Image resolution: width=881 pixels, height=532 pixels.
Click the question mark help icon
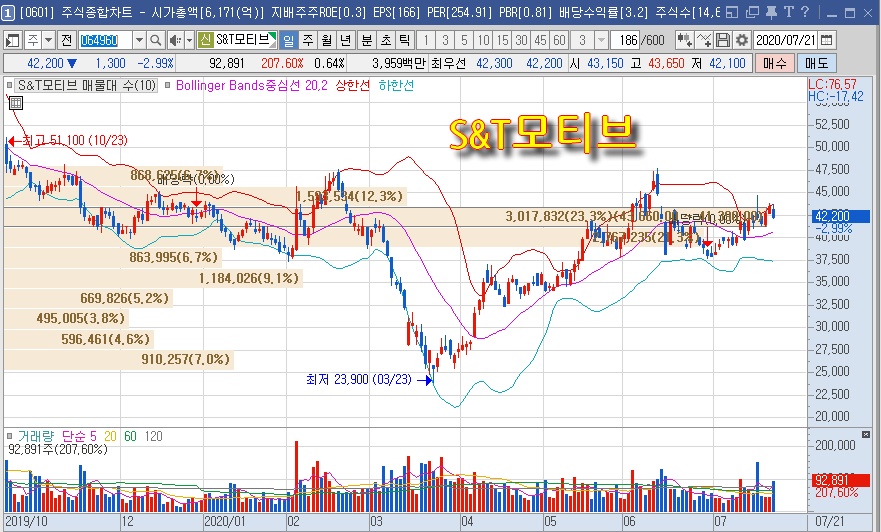[805, 12]
